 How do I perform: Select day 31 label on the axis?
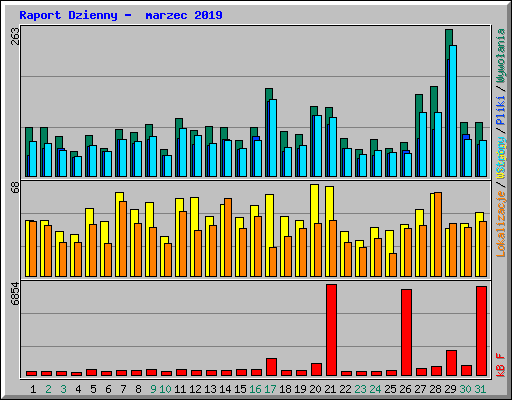tap(480, 389)
